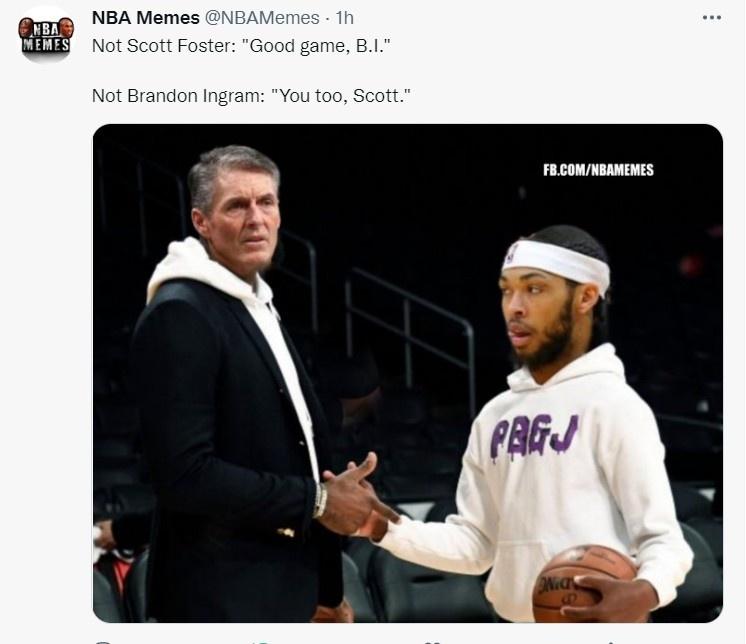Click the "Not Scott Foster" tweet text line

pyautogui.click(x=241, y=46)
